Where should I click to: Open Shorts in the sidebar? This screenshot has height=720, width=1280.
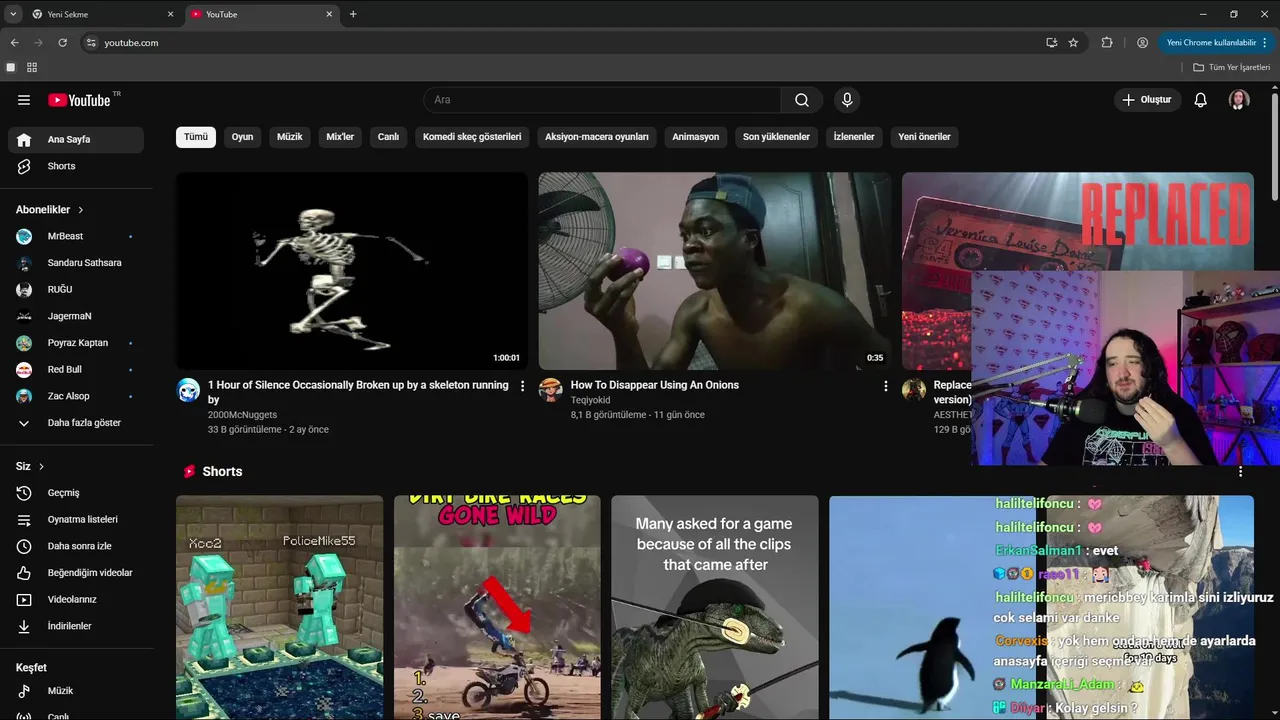[x=76, y=166]
